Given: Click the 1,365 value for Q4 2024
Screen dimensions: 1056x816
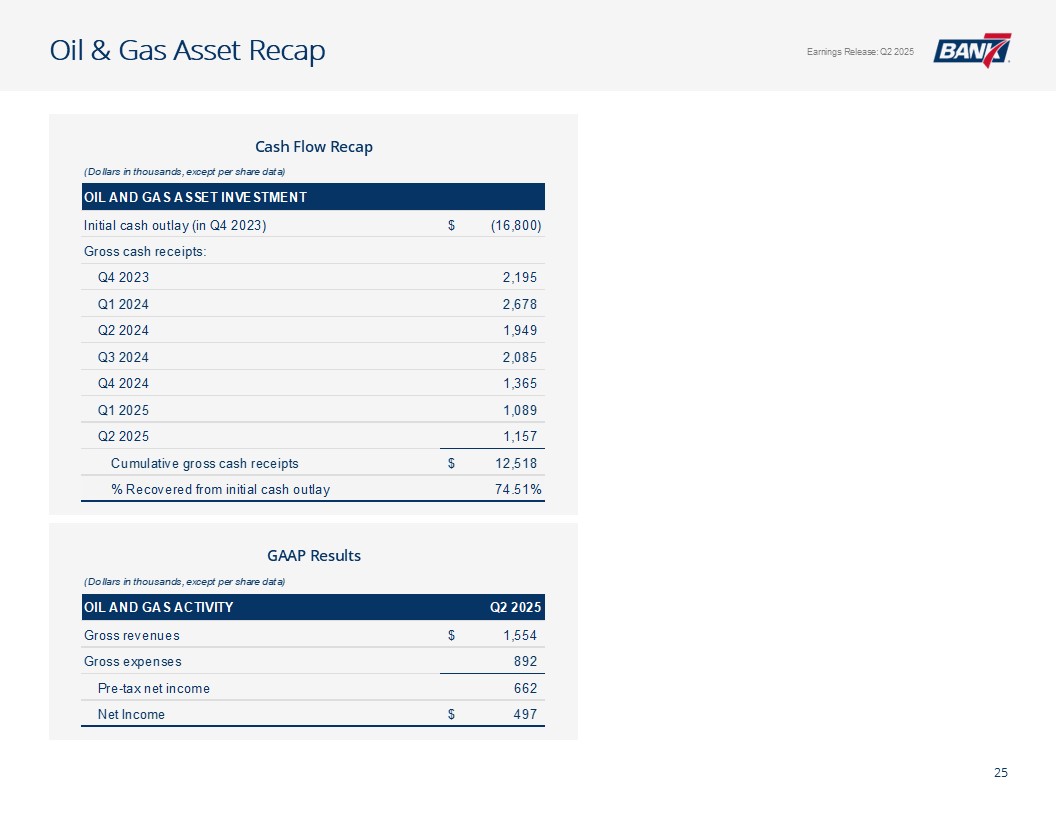Looking at the screenshot, I should pyautogui.click(x=519, y=383).
